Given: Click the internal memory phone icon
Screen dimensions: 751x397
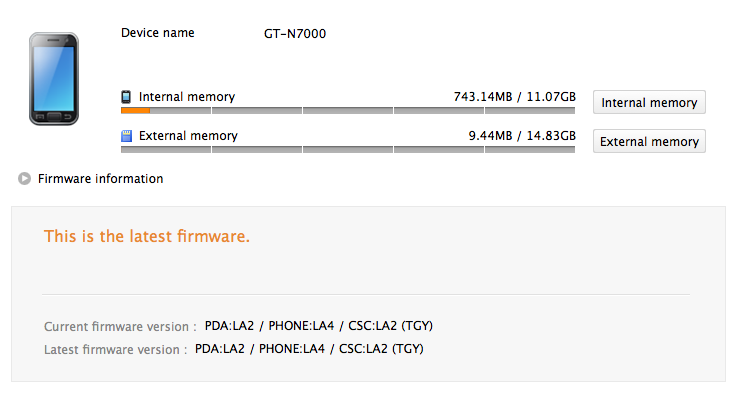Looking at the screenshot, I should click(126, 97).
